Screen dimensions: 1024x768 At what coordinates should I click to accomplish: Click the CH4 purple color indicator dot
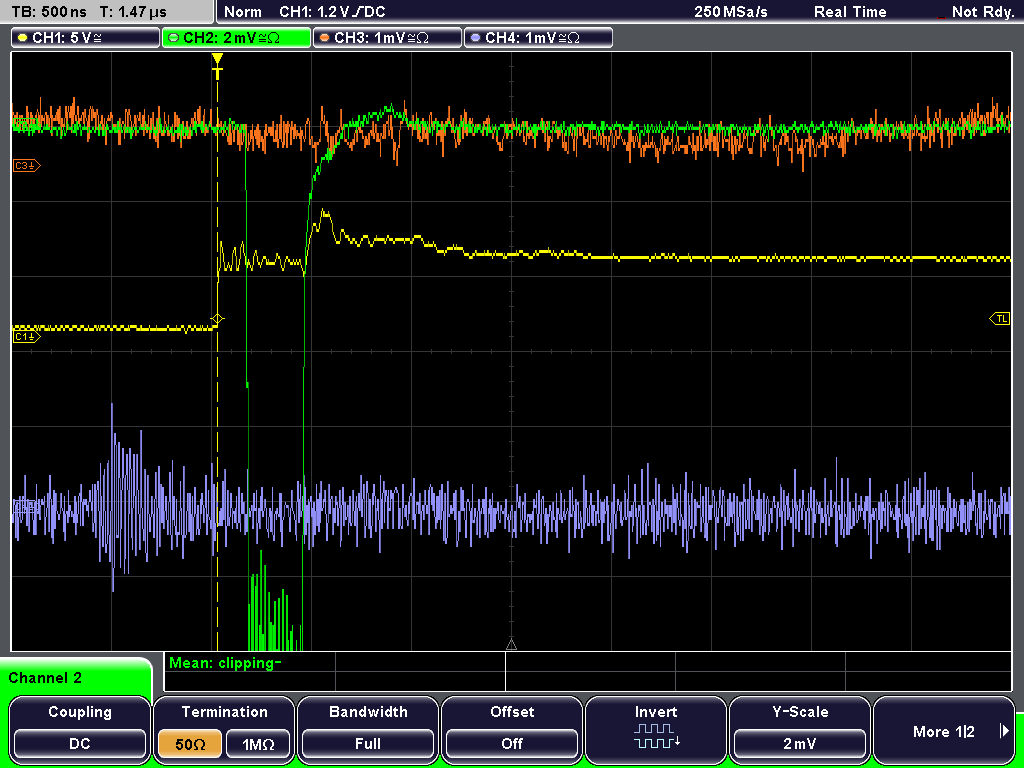click(475, 38)
